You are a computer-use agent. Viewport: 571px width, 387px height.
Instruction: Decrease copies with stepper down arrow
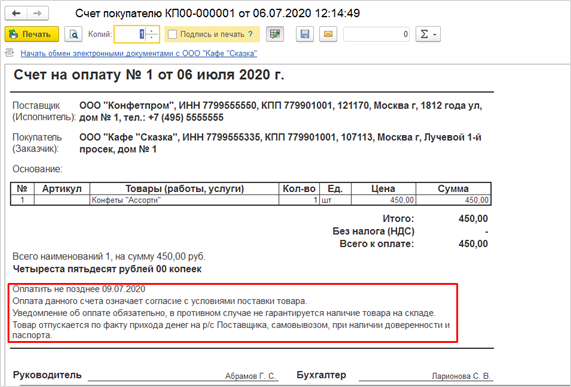tap(152, 38)
